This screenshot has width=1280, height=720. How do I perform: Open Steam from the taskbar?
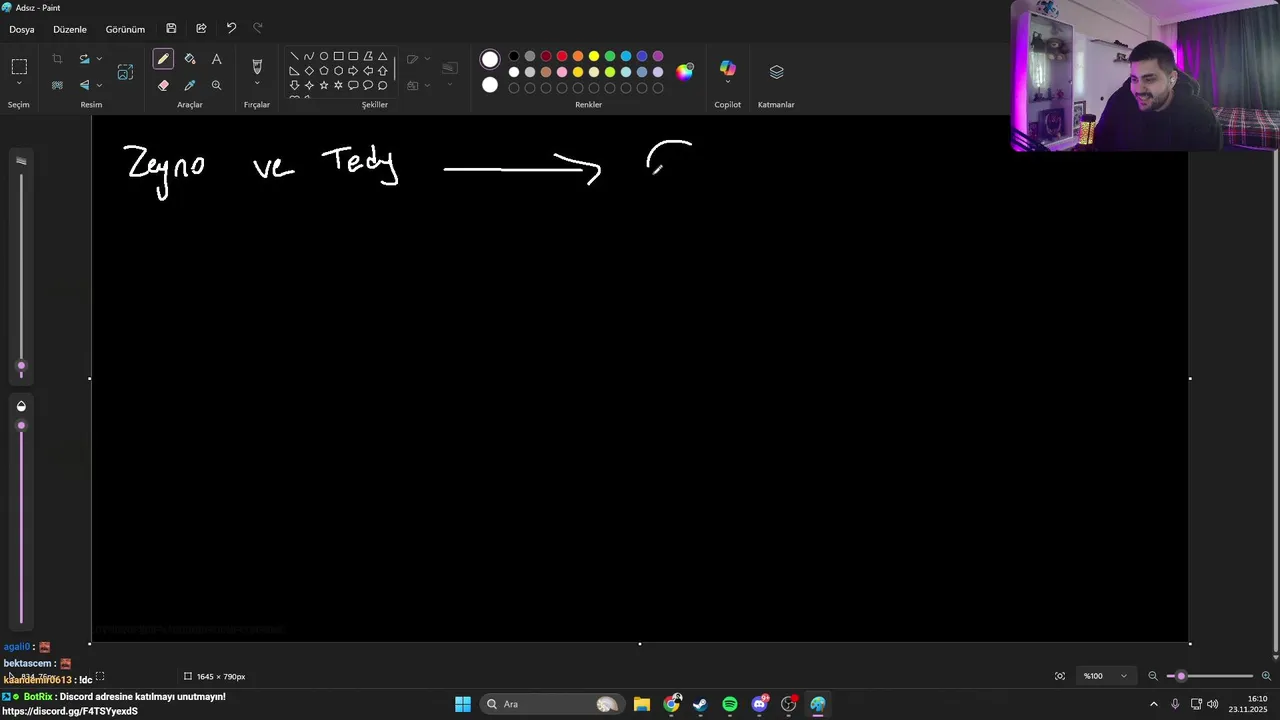coord(700,704)
